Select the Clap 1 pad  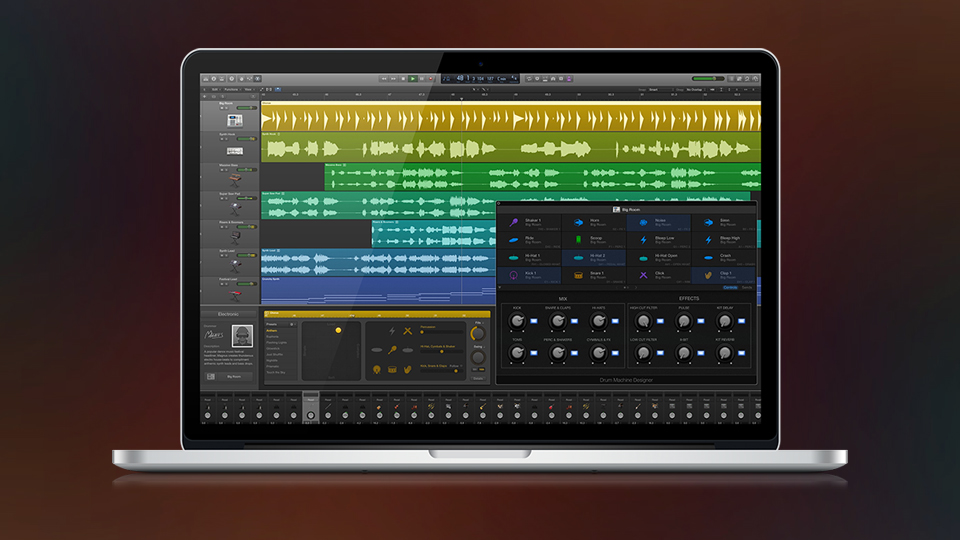724,276
